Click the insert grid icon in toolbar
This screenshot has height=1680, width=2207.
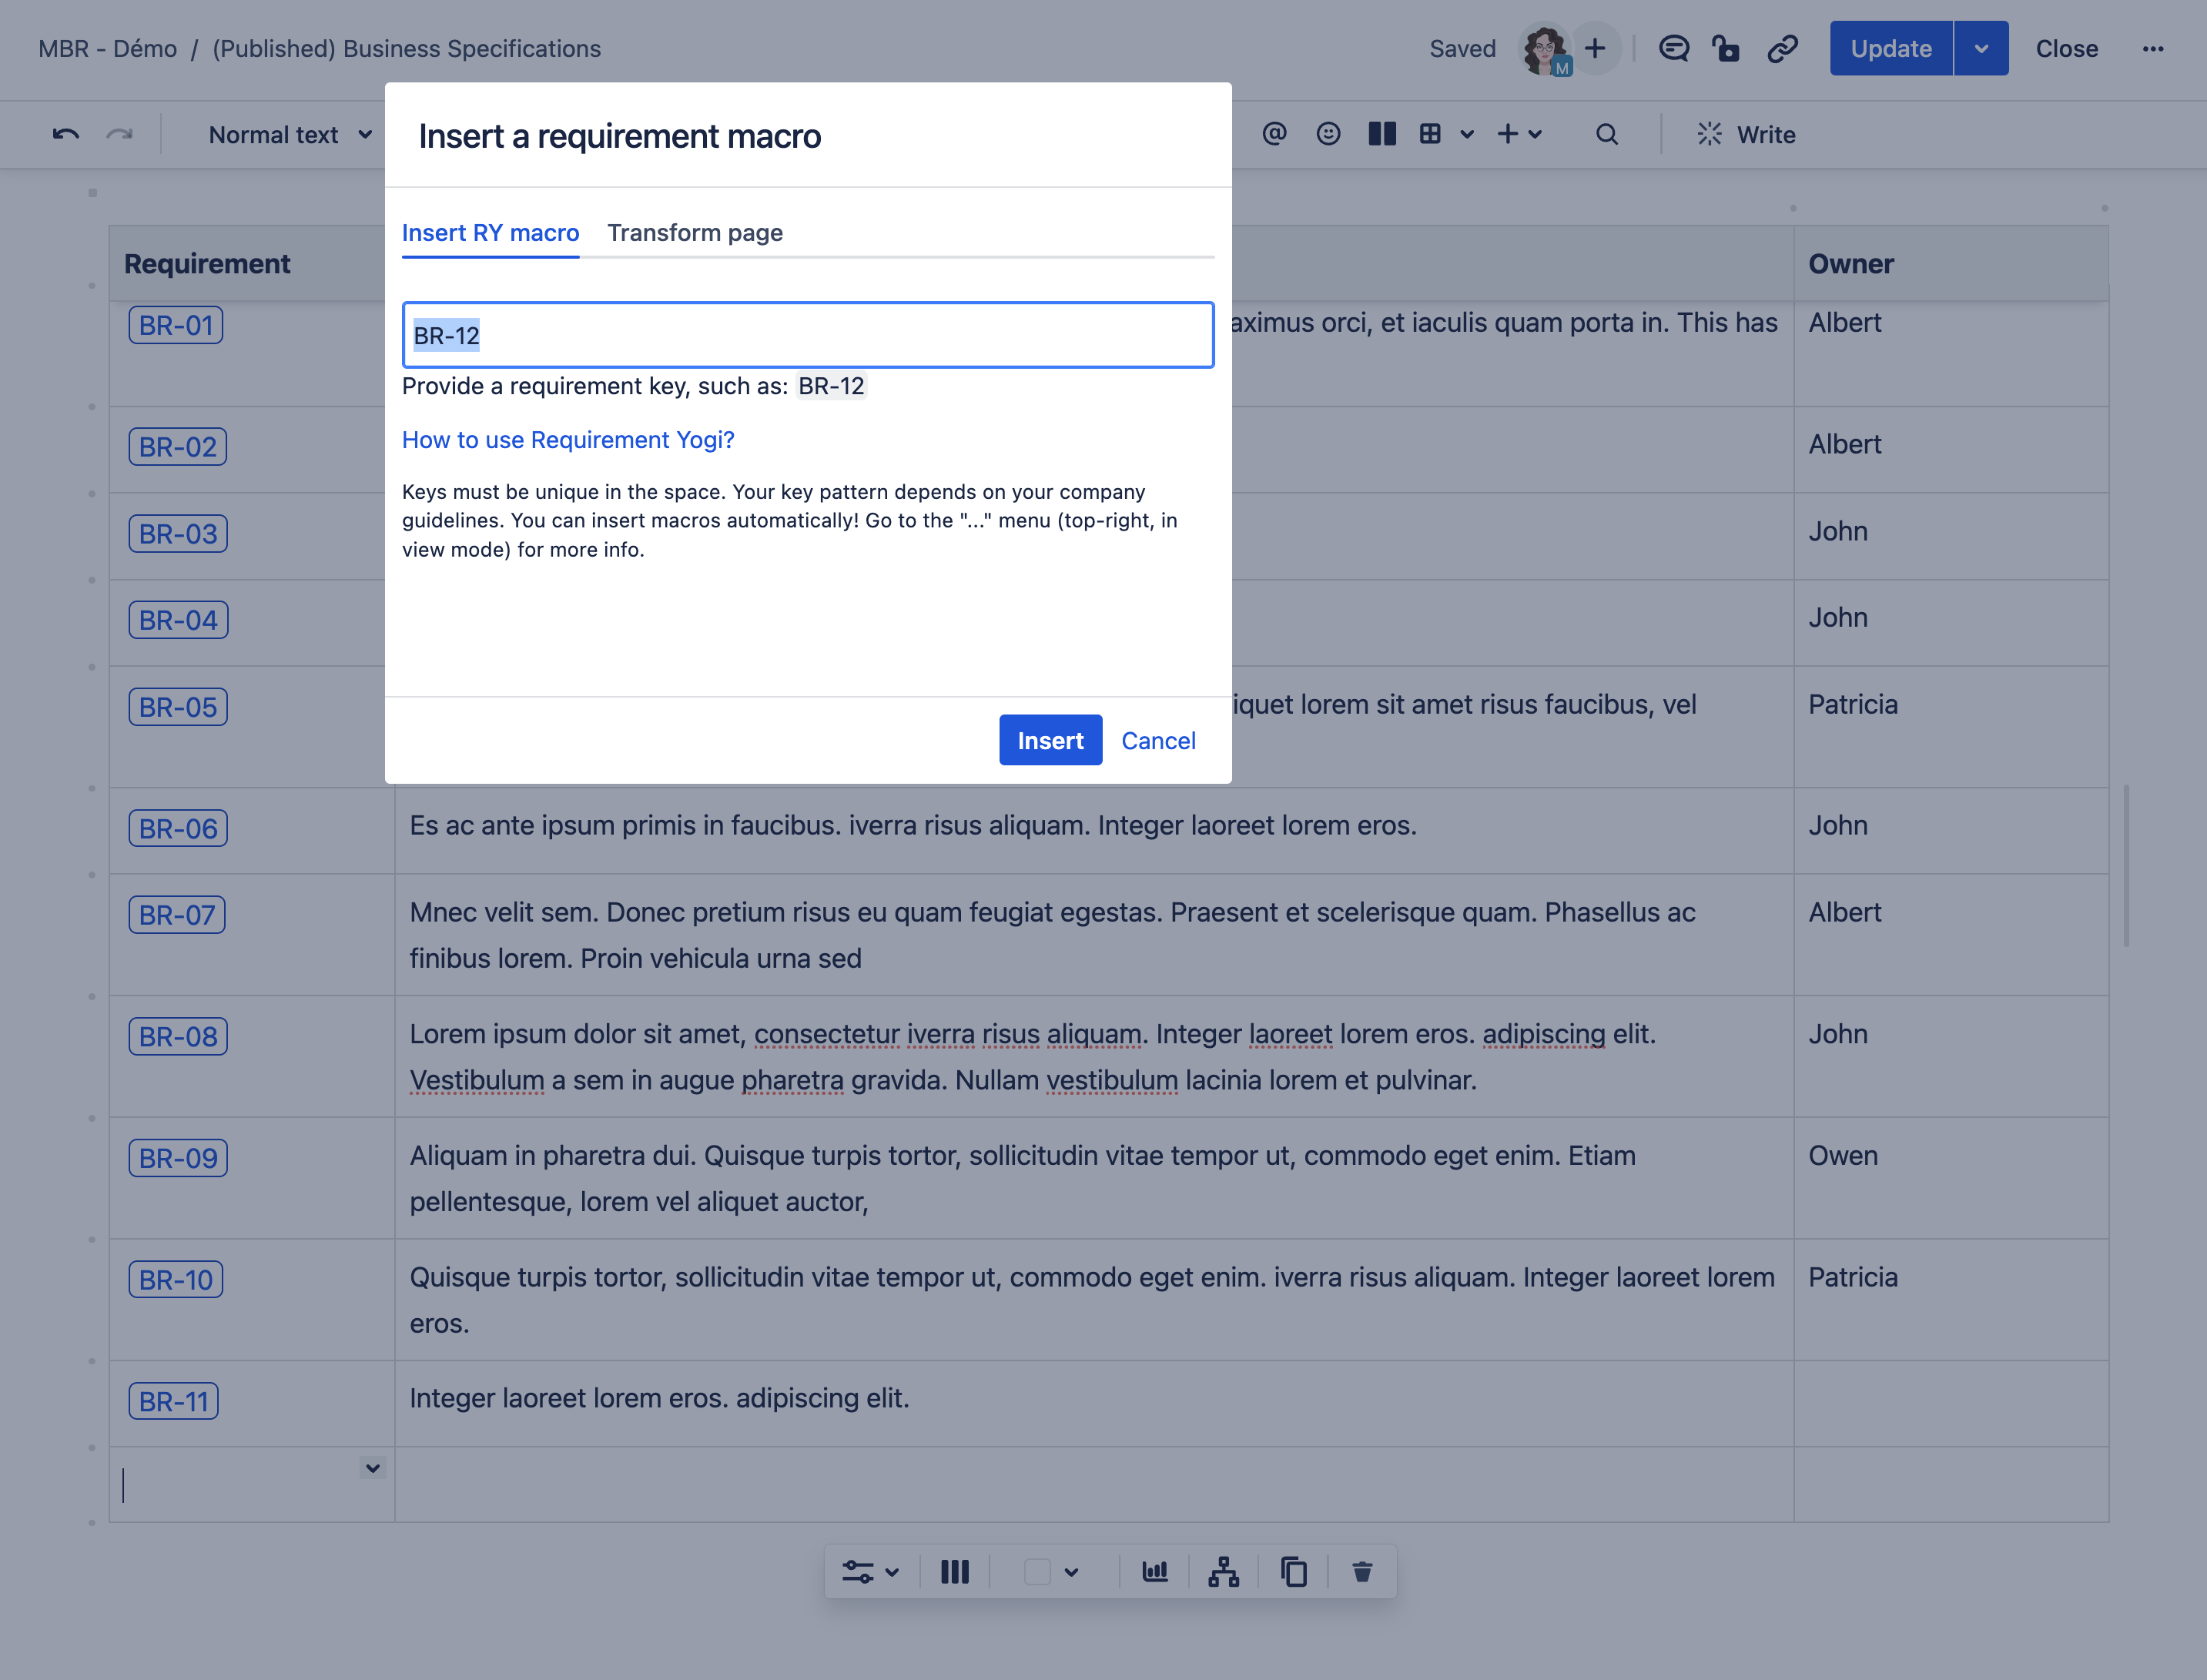click(x=1431, y=134)
